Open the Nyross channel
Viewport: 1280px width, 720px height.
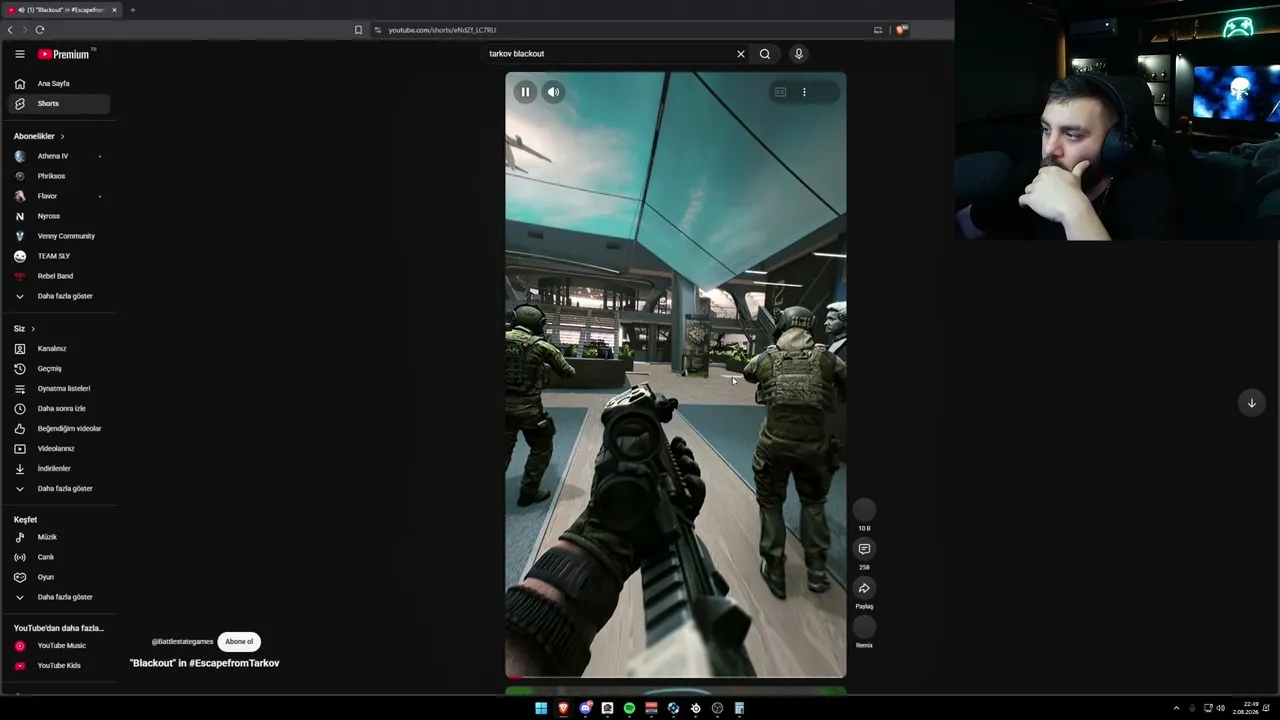(60, 216)
